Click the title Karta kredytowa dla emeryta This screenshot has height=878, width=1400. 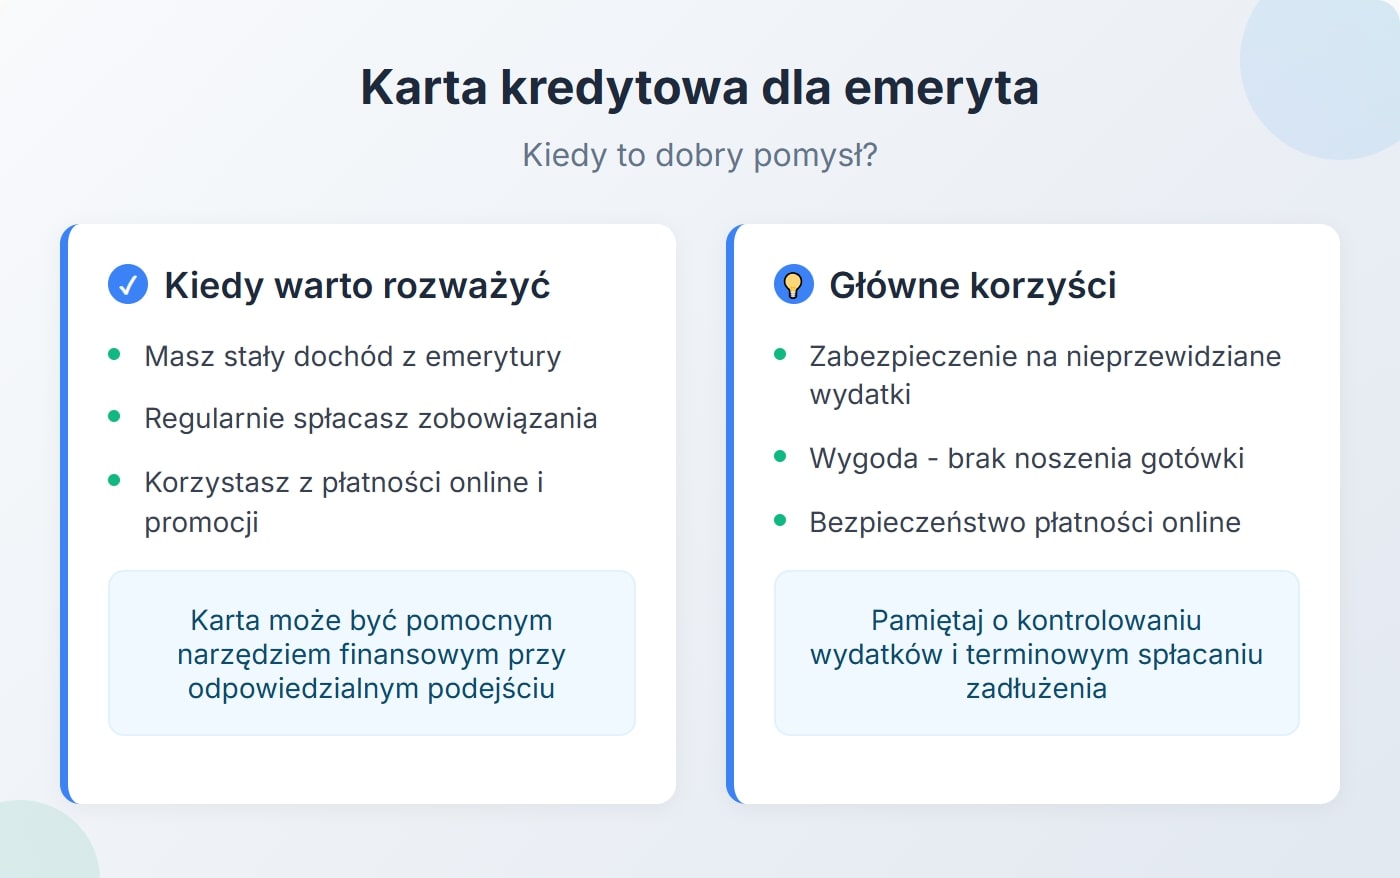click(700, 86)
